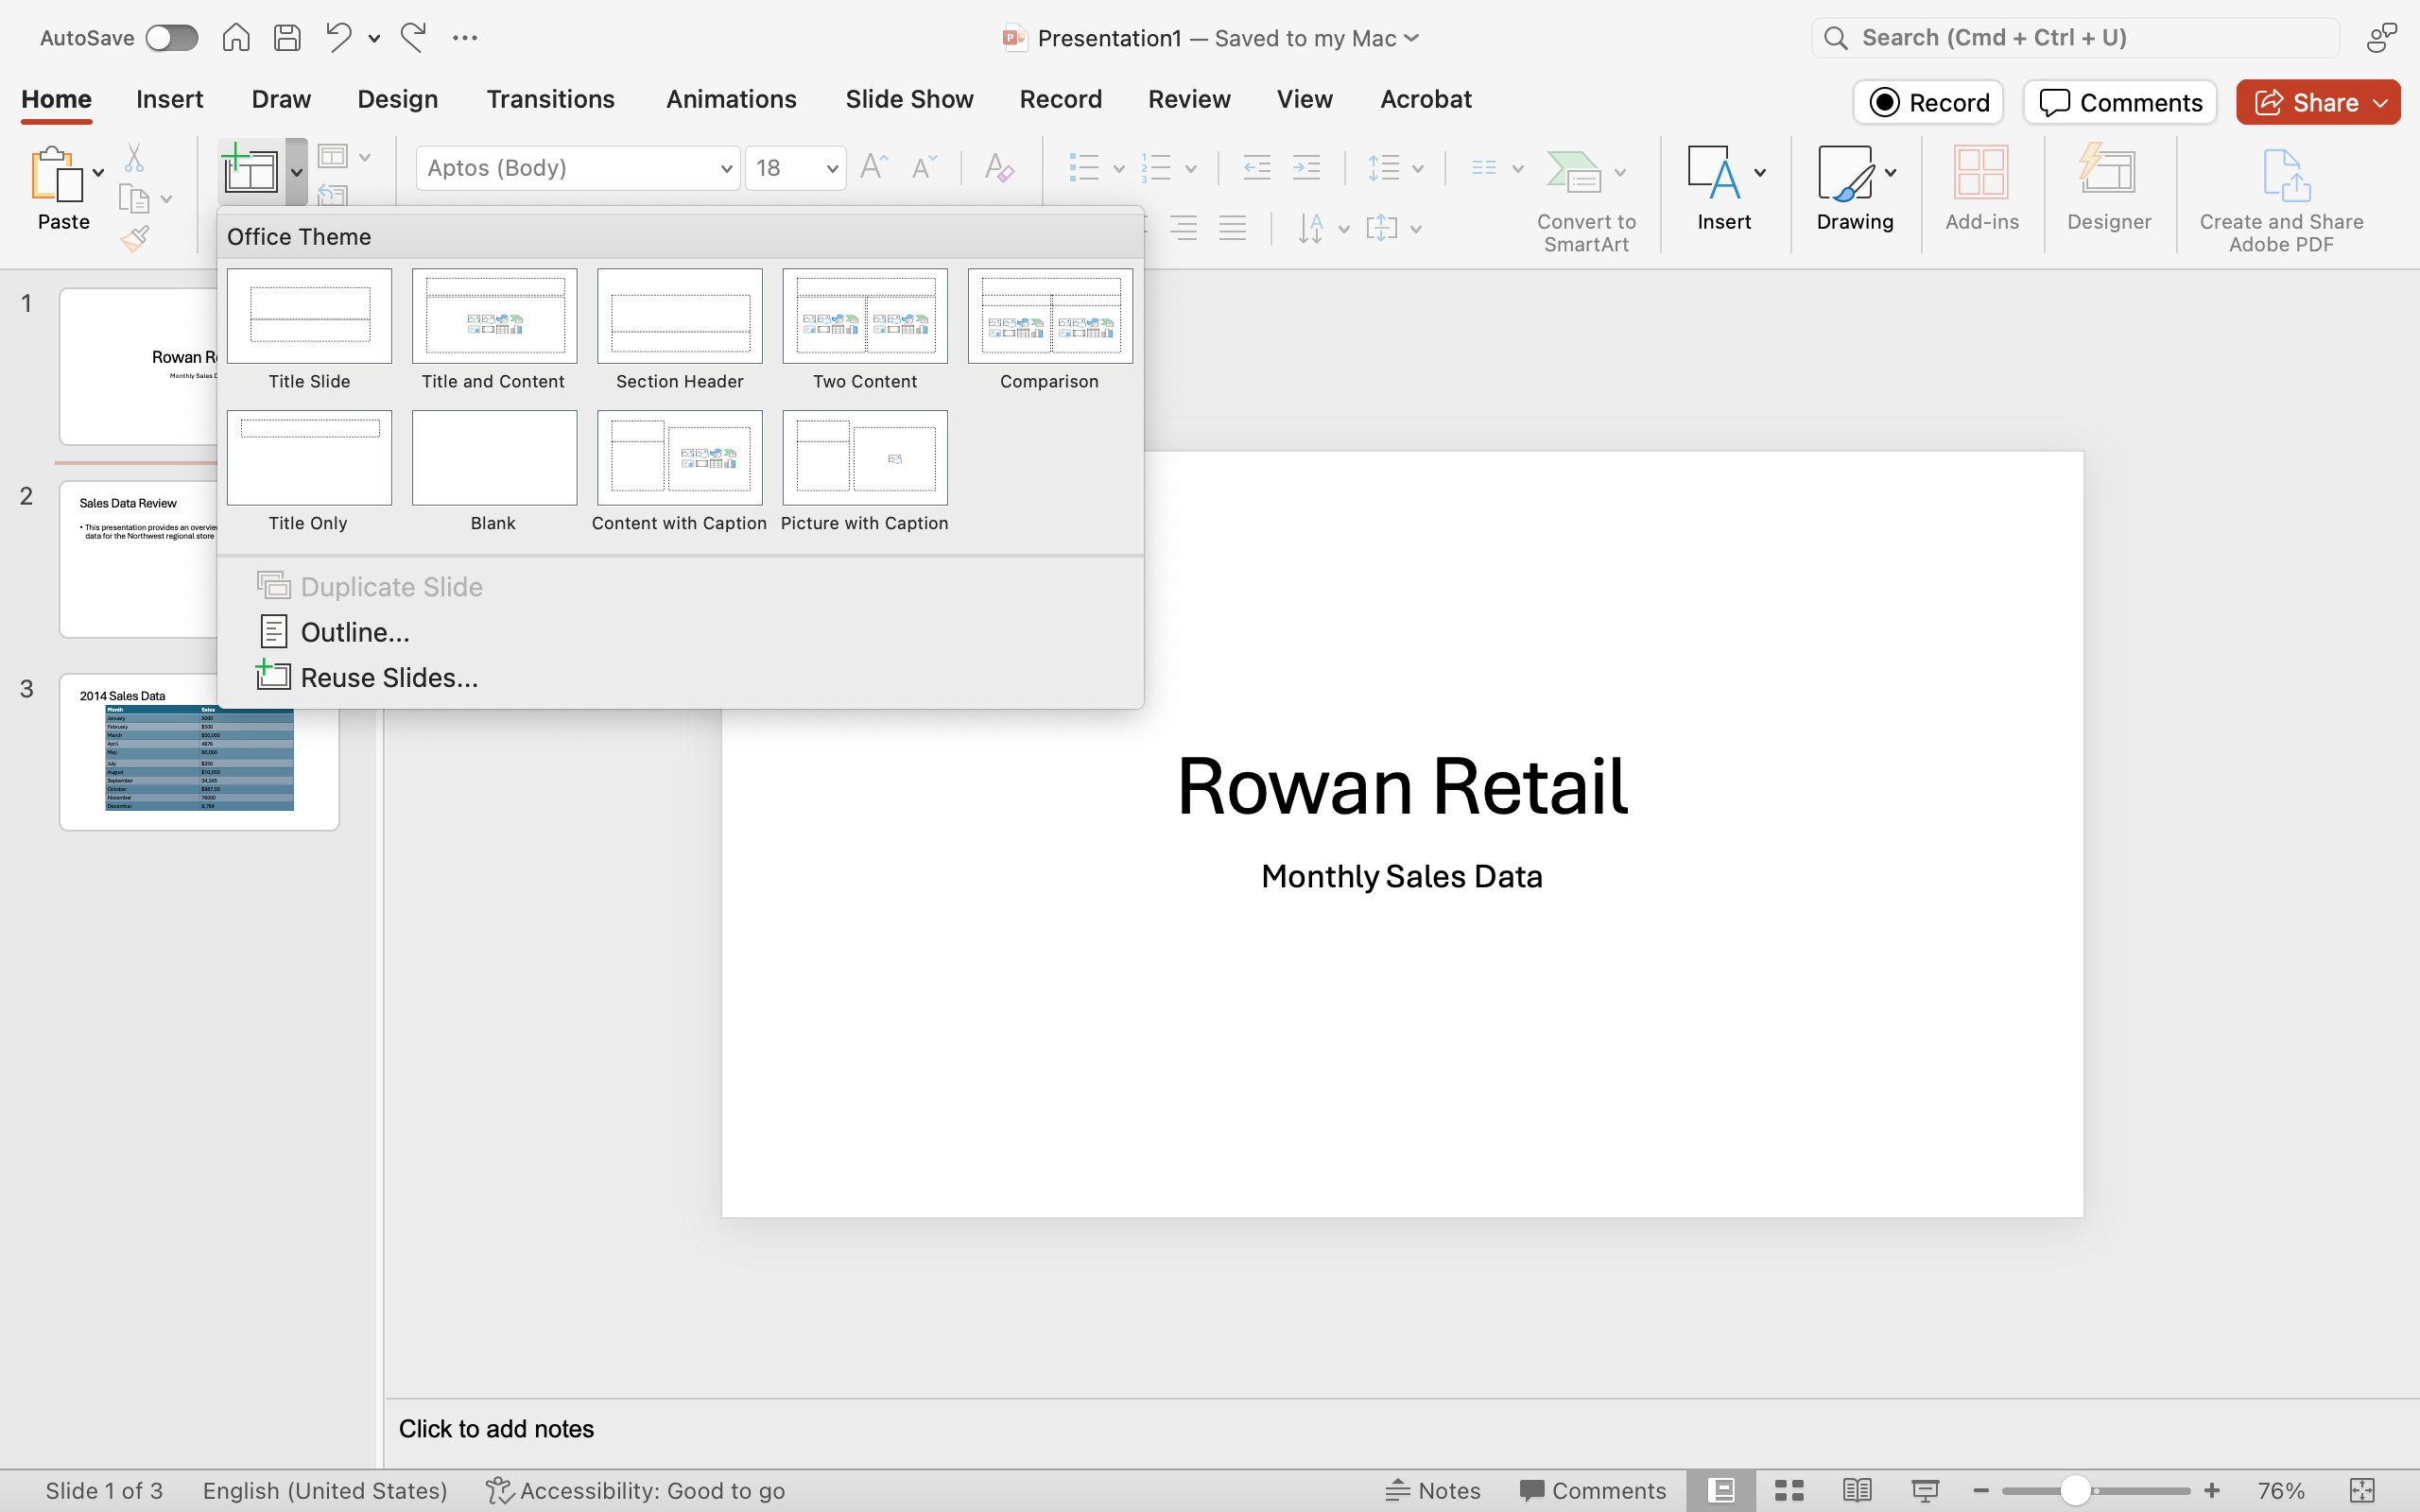
Task: Open the Paste options arrow
Action: (98, 173)
